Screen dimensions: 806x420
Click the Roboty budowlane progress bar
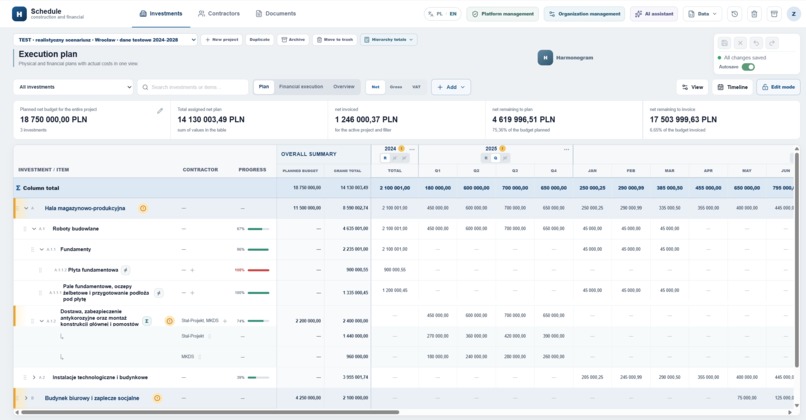(259, 229)
